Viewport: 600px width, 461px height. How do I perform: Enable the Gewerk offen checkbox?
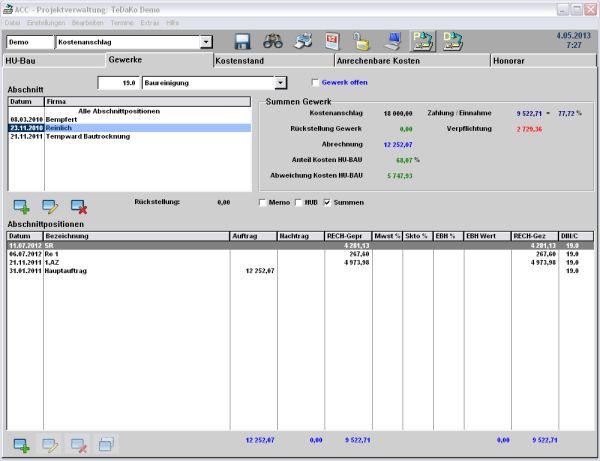314,82
